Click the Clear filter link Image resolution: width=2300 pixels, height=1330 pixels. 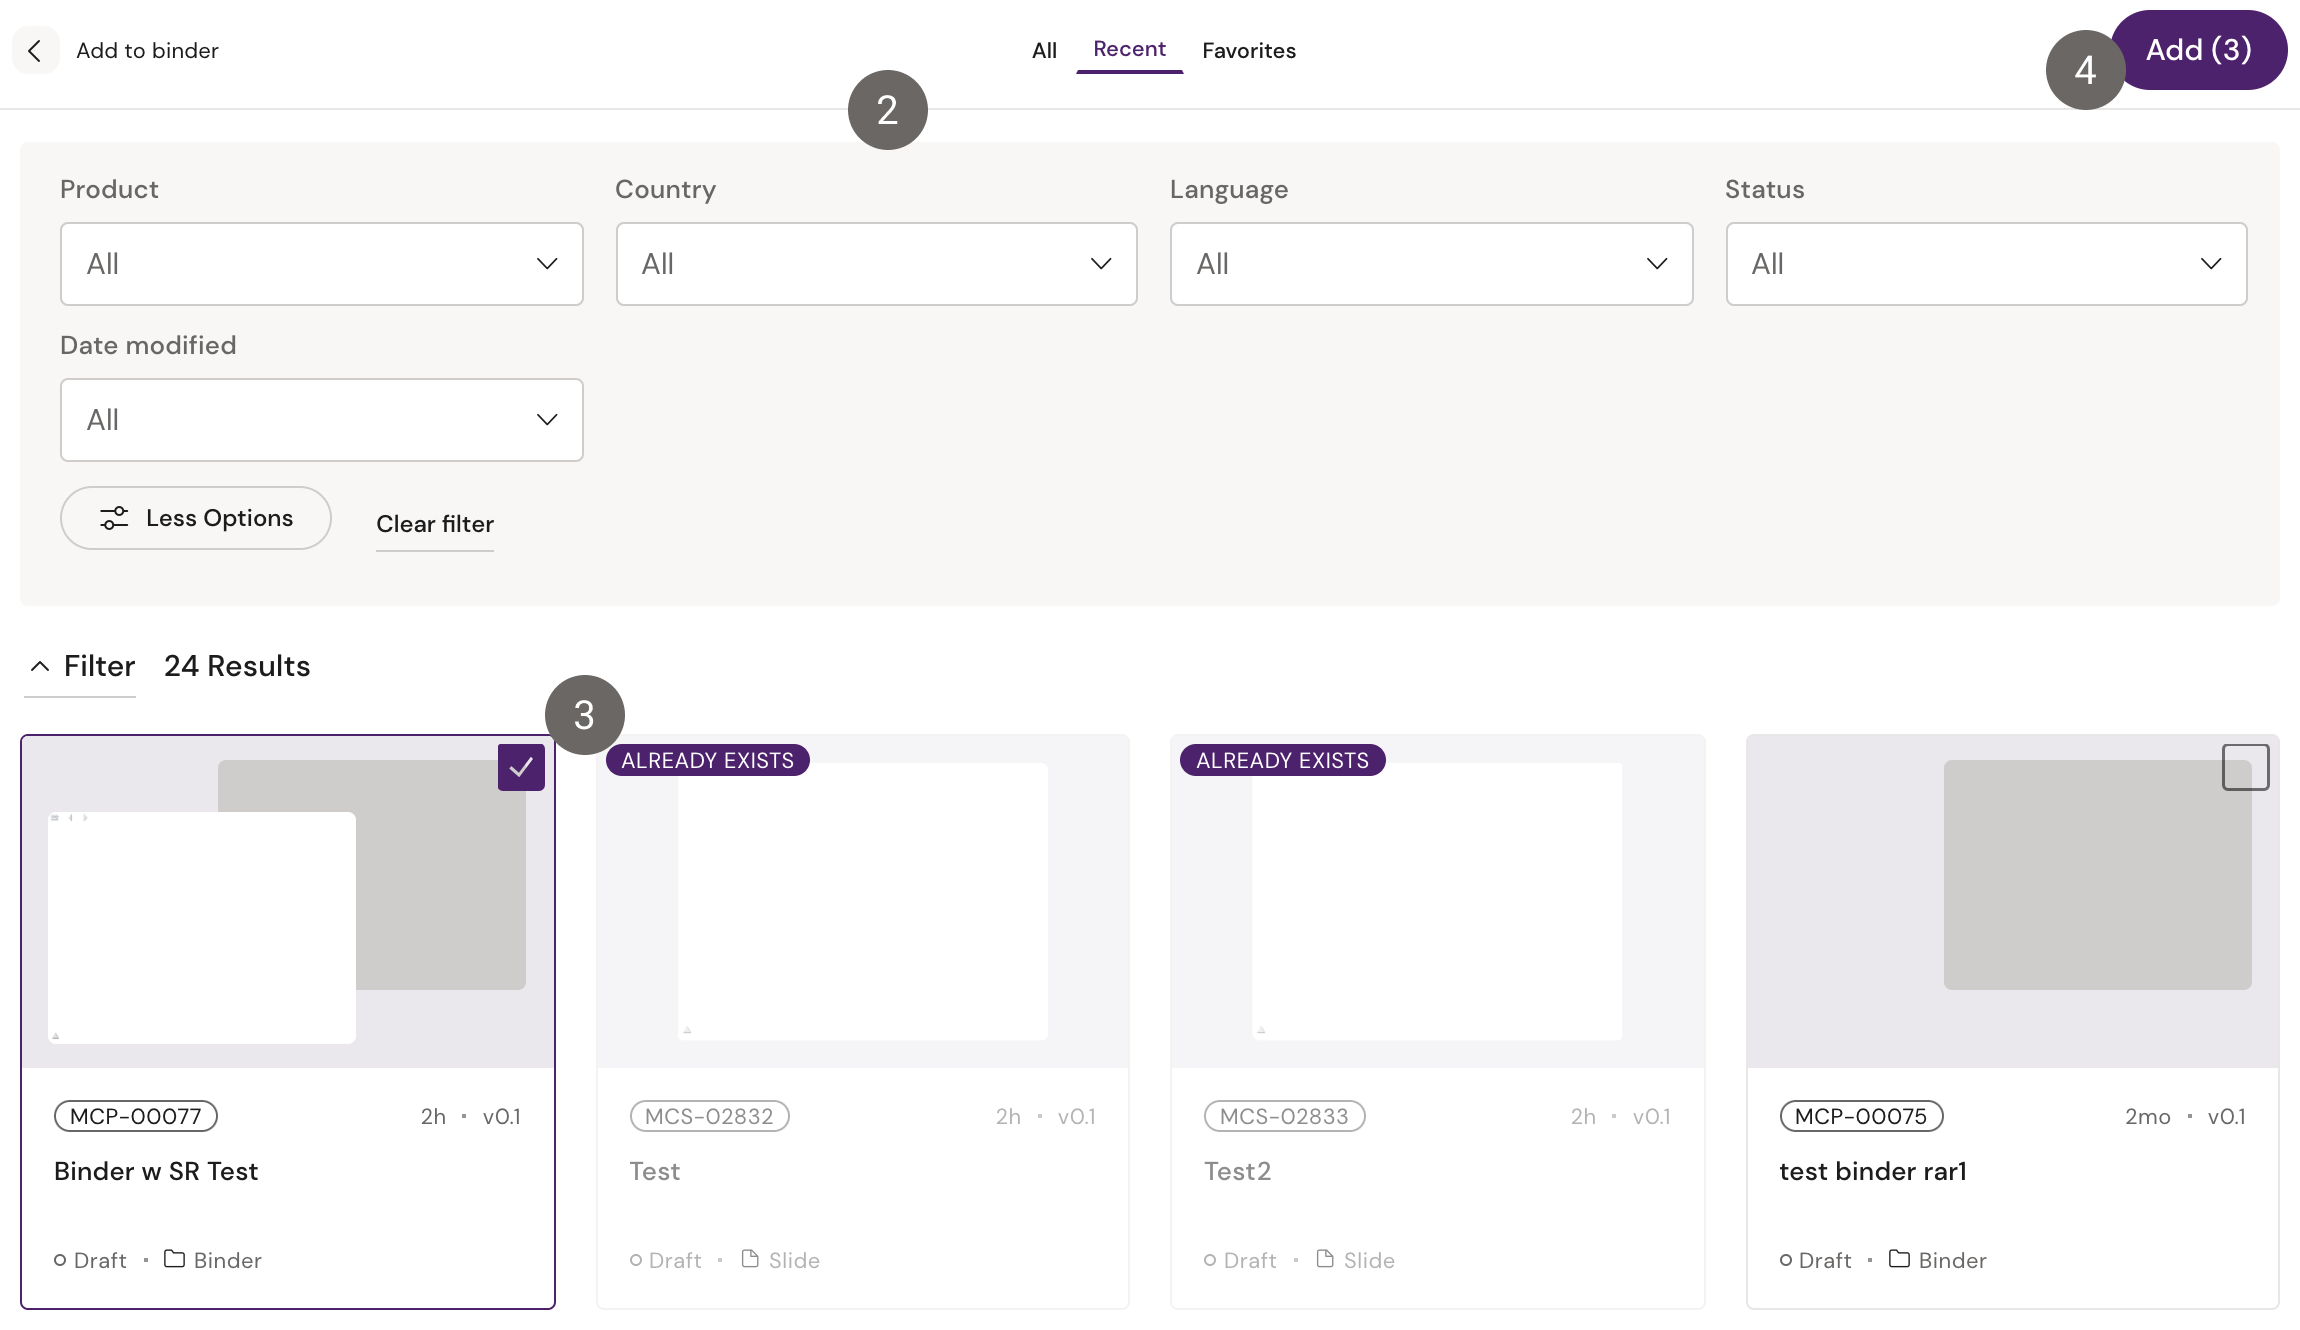coord(435,524)
